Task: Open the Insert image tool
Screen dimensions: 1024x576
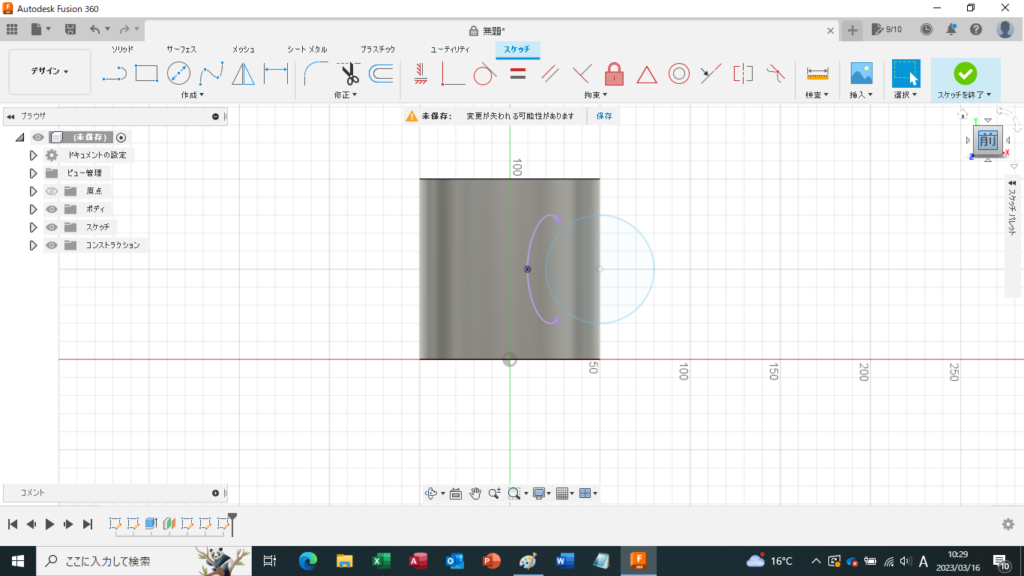Action: pos(861,73)
